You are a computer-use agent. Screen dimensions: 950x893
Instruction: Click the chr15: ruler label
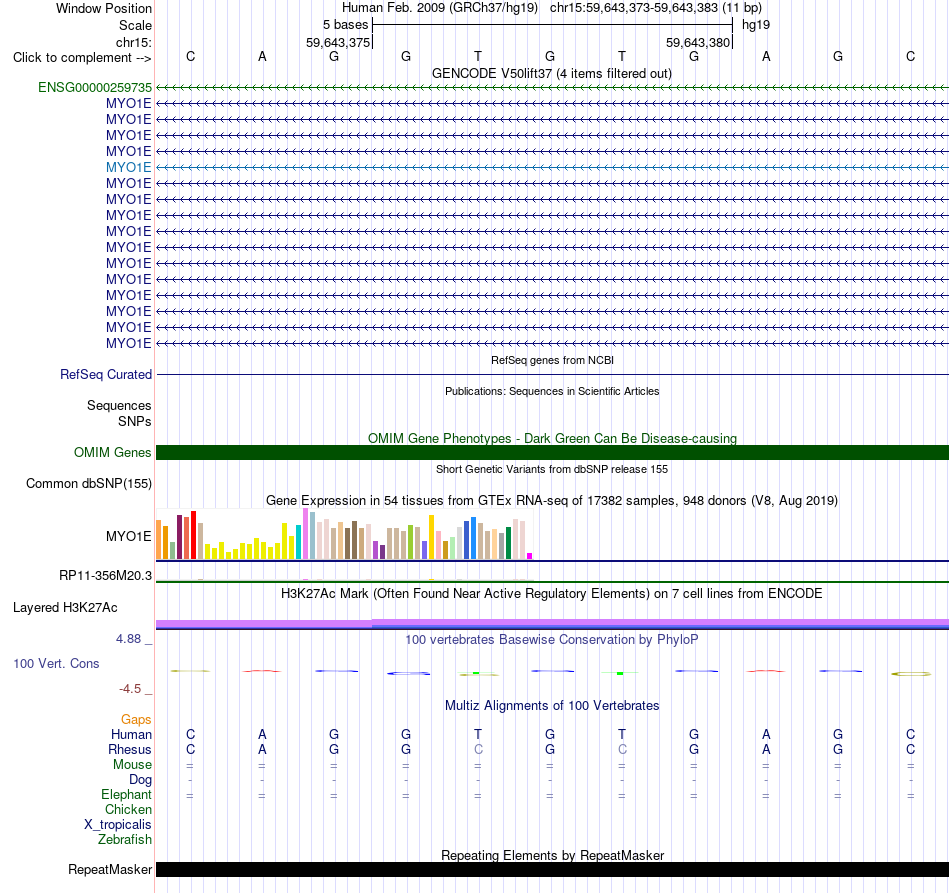pos(134,42)
